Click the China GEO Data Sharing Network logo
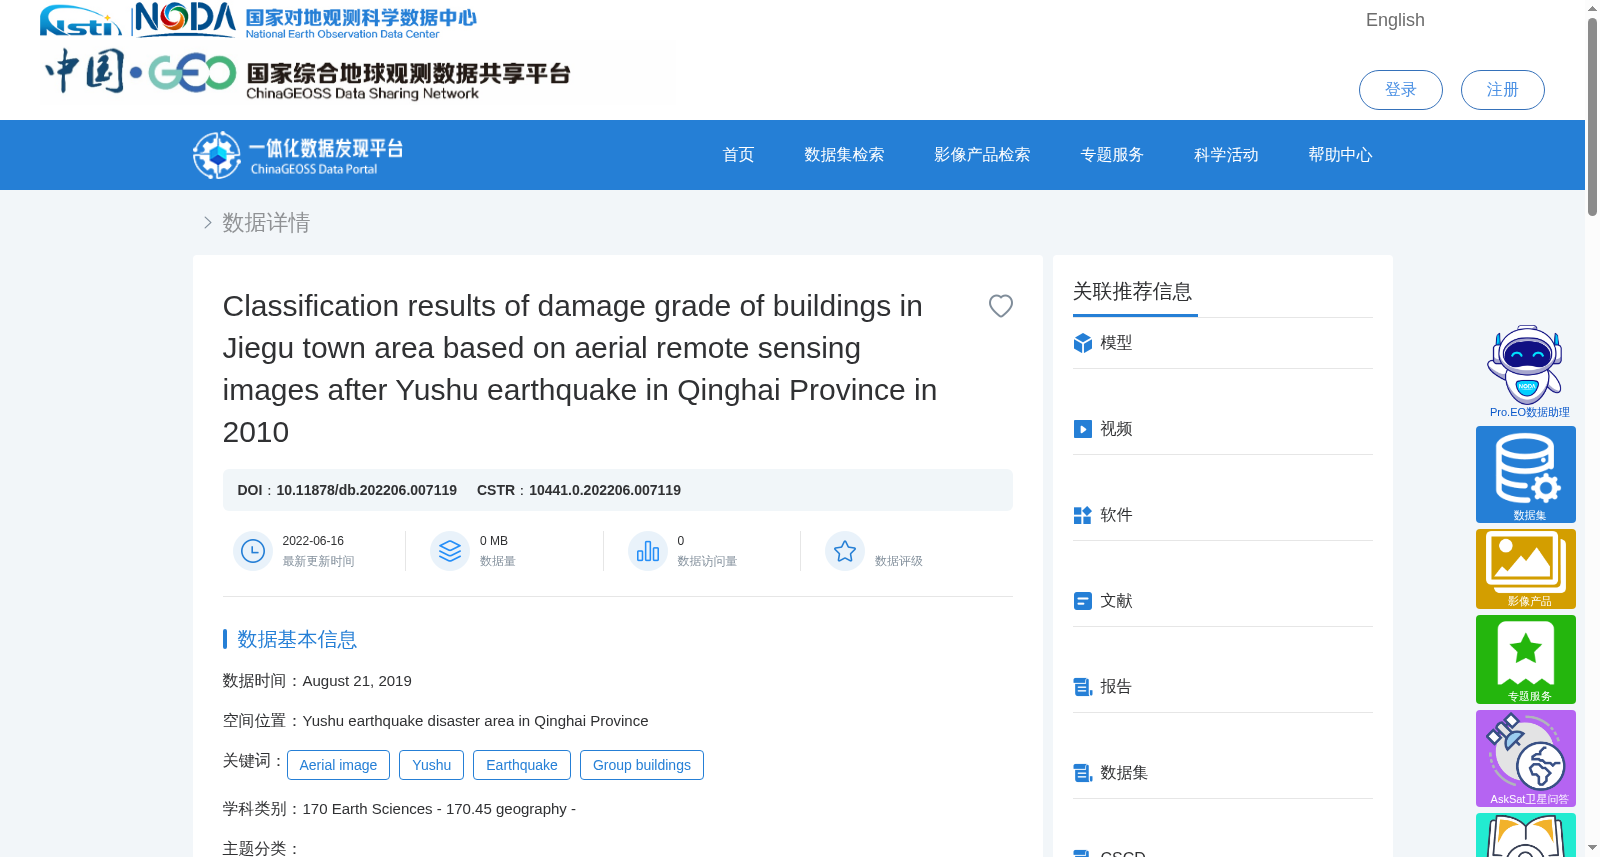The width and height of the screenshot is (1600, 857). click(308, 73)
